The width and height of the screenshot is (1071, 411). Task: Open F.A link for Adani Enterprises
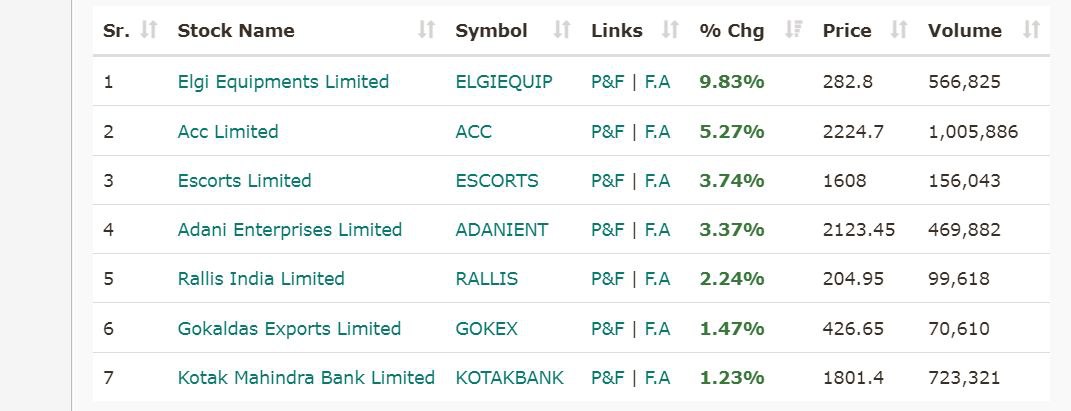coord(657,230)
